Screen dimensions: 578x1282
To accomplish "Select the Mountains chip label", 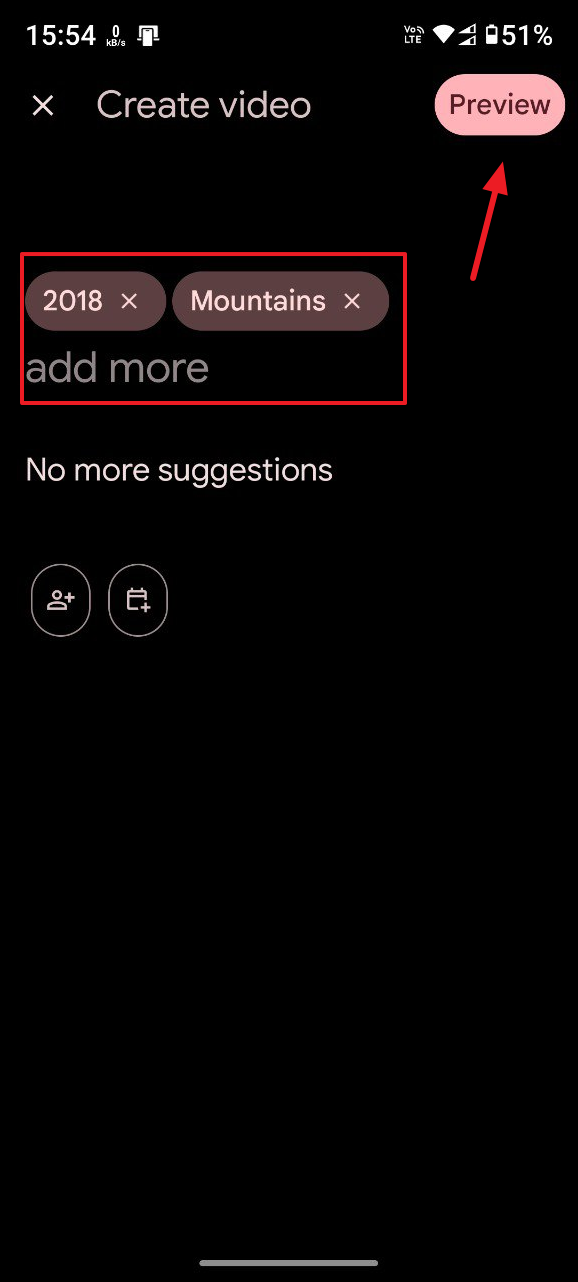I will pos(258,301).
